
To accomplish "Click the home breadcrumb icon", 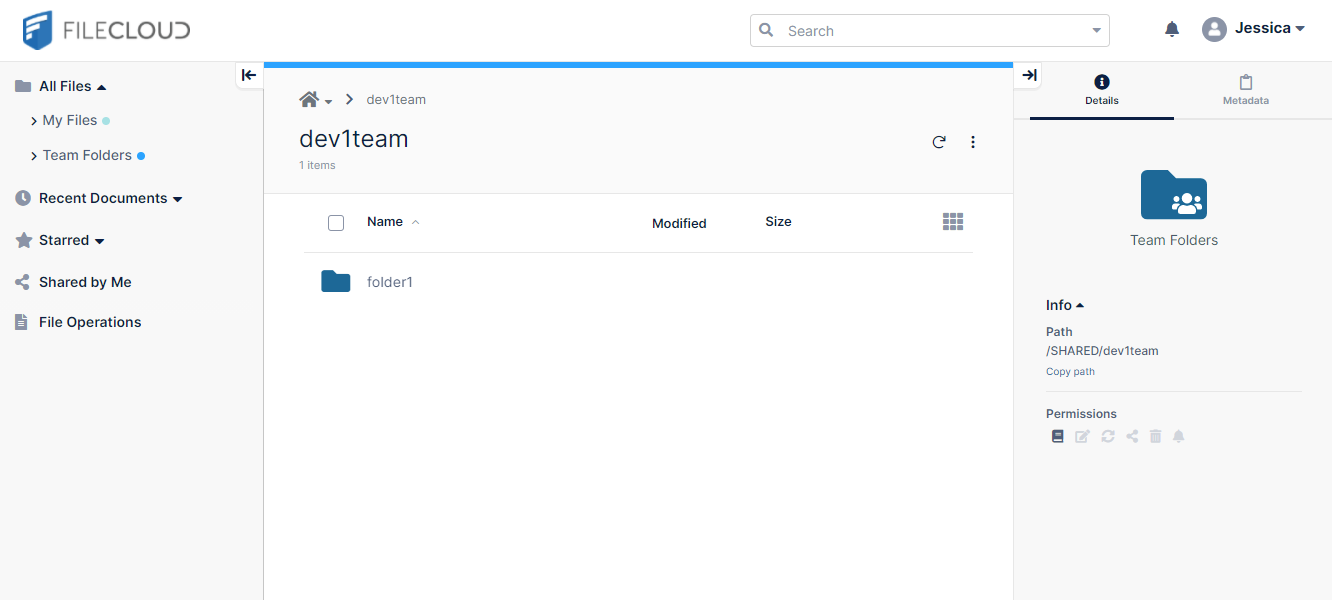I will click(x=309, y=99).
